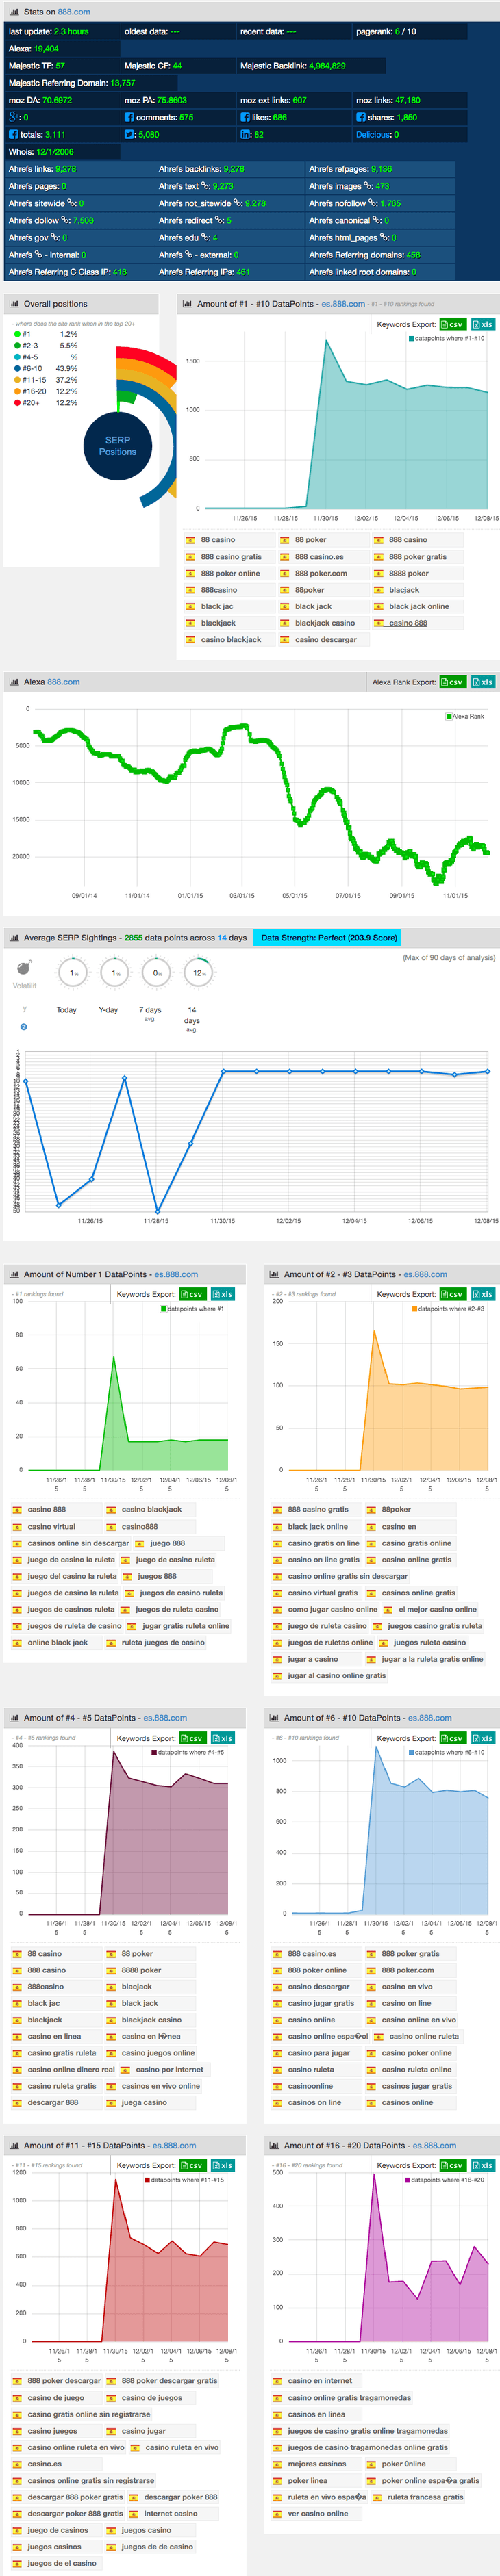Export #6-#10 DataPoints keywords as XLS
The width and height of the screenshot is (500, 2576).
pyautogui.click(x=483, y=1738)
